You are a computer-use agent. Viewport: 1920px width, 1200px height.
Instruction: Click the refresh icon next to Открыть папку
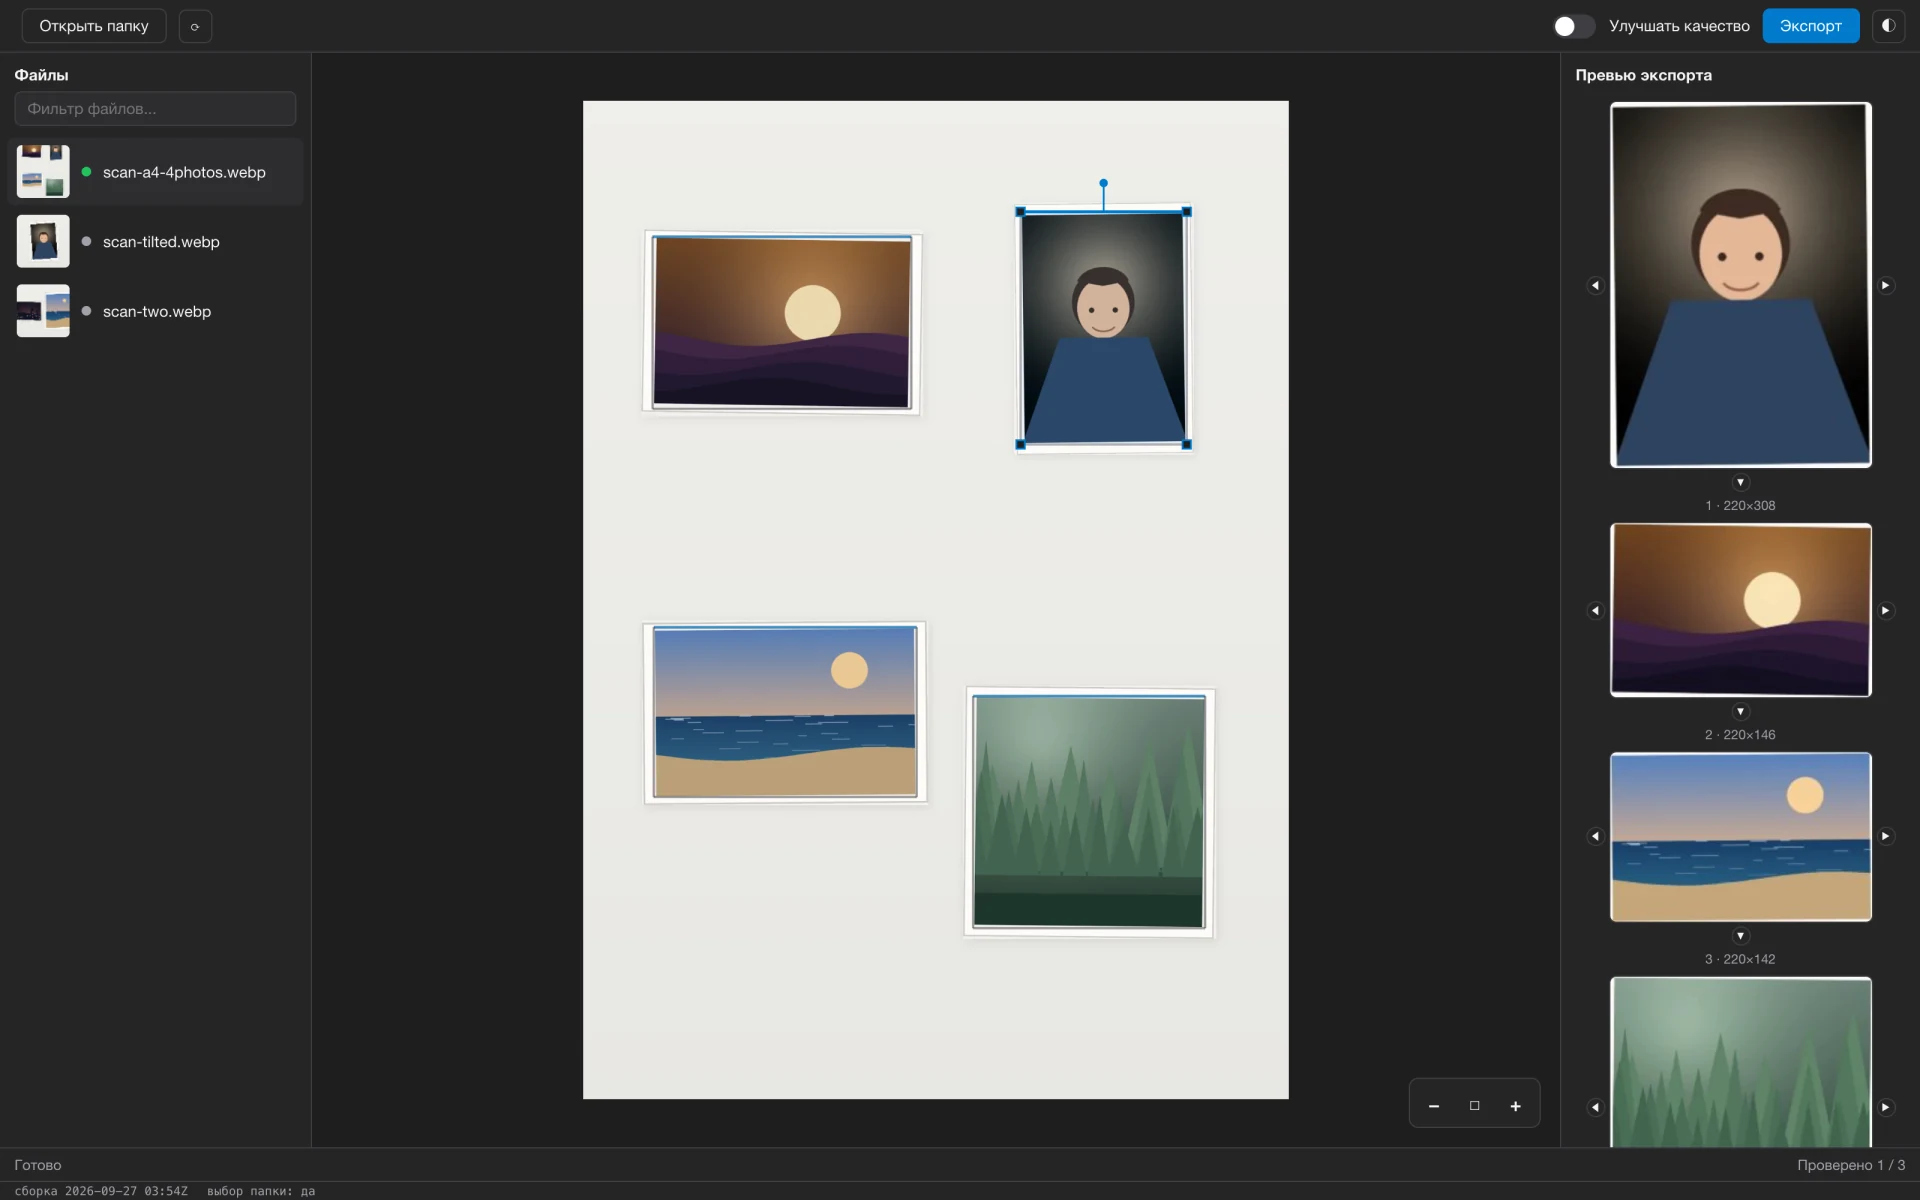tap(195, 26)
